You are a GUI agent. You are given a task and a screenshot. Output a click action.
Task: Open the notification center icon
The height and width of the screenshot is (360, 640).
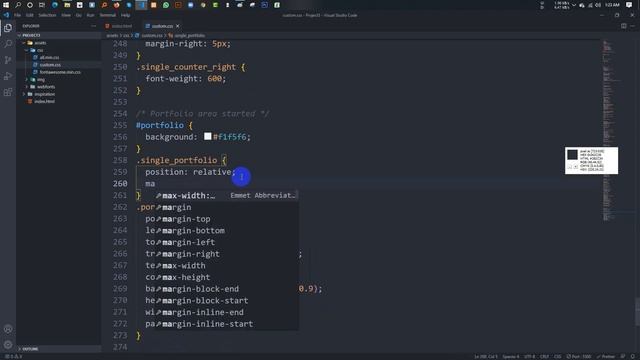(x=629, y=5)
